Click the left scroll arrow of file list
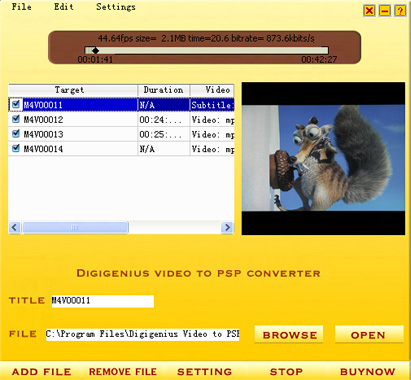Screen dimensions: 411x380 pos(14,227)
